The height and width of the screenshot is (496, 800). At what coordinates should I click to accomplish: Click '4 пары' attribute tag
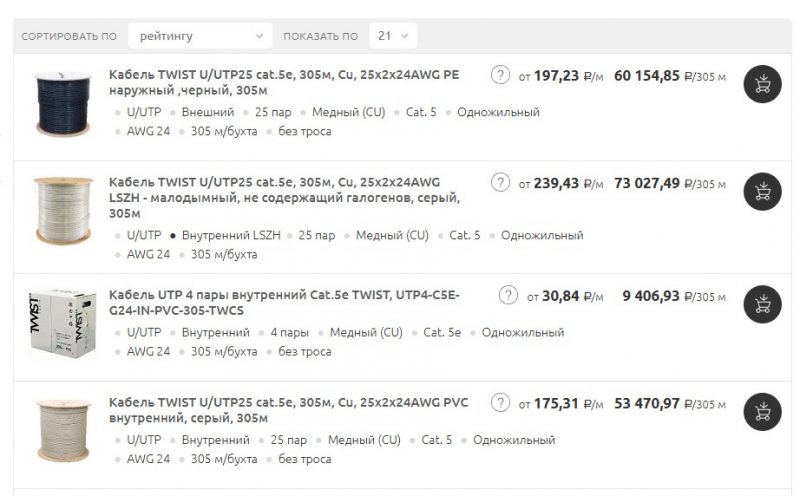pos(289,333)
